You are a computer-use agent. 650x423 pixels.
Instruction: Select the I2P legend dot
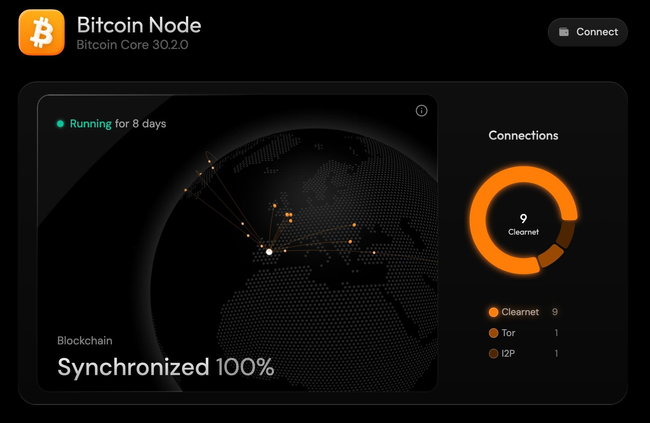[x=493, y=354]
